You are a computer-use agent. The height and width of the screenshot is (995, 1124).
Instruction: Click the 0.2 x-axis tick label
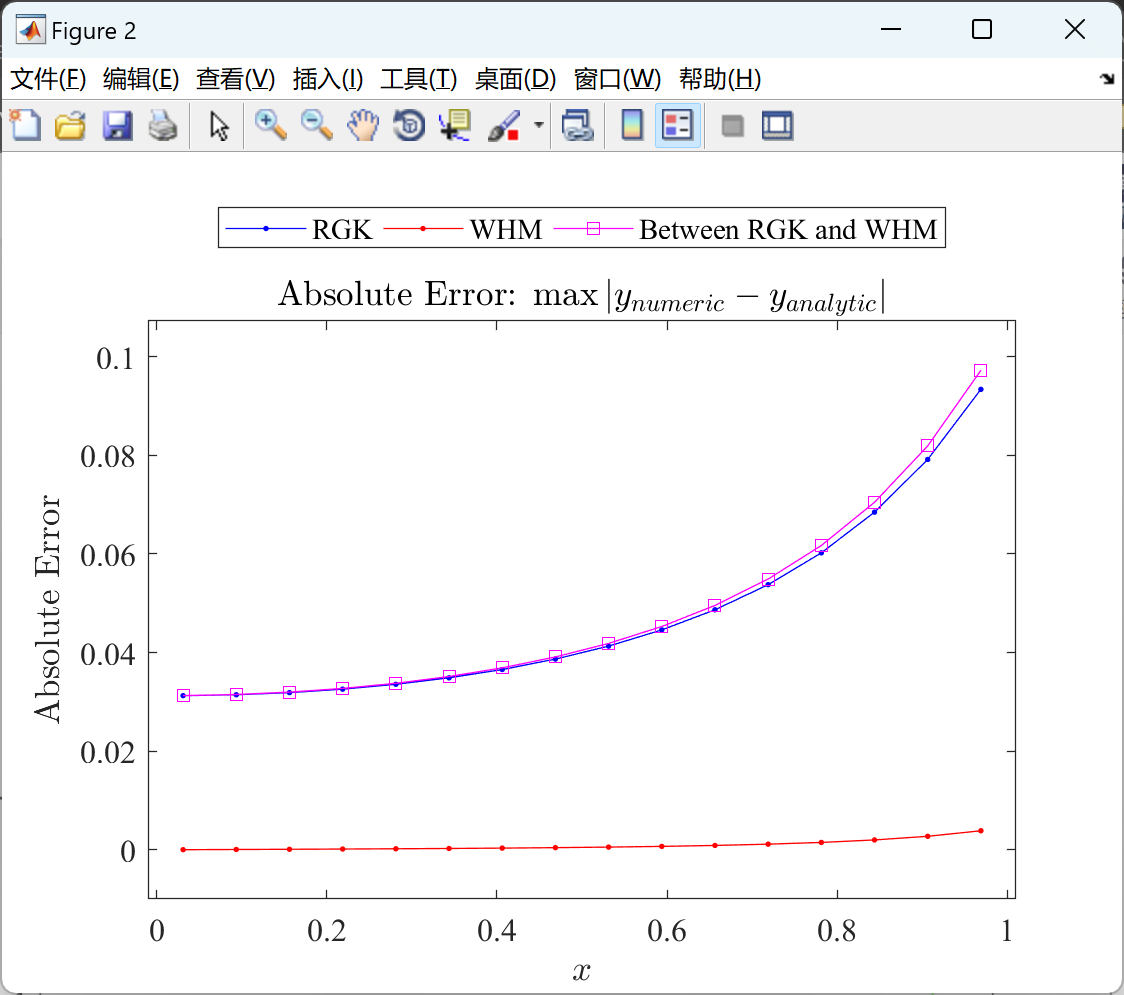pos(327,930)
